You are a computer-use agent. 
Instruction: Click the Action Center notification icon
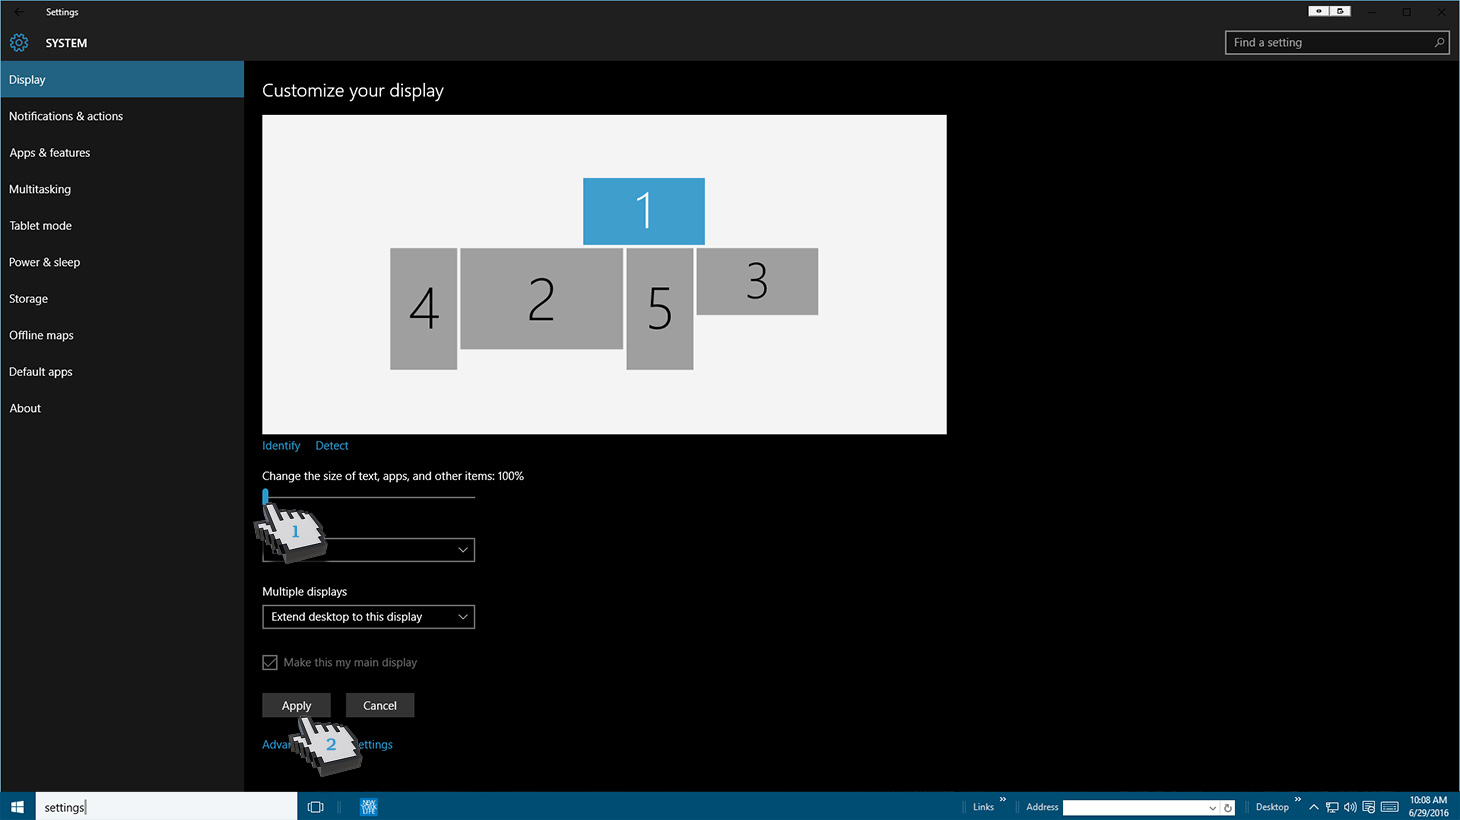tap(1369, 807)
